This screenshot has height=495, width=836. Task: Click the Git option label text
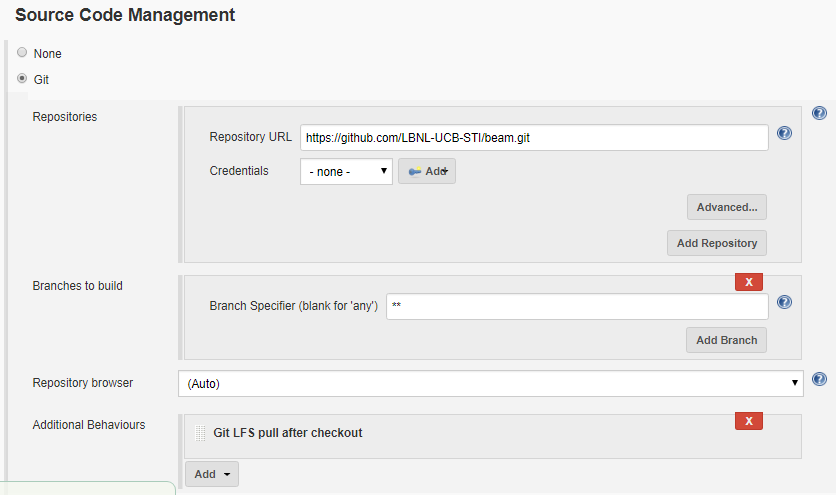click(x=41, y=79)
